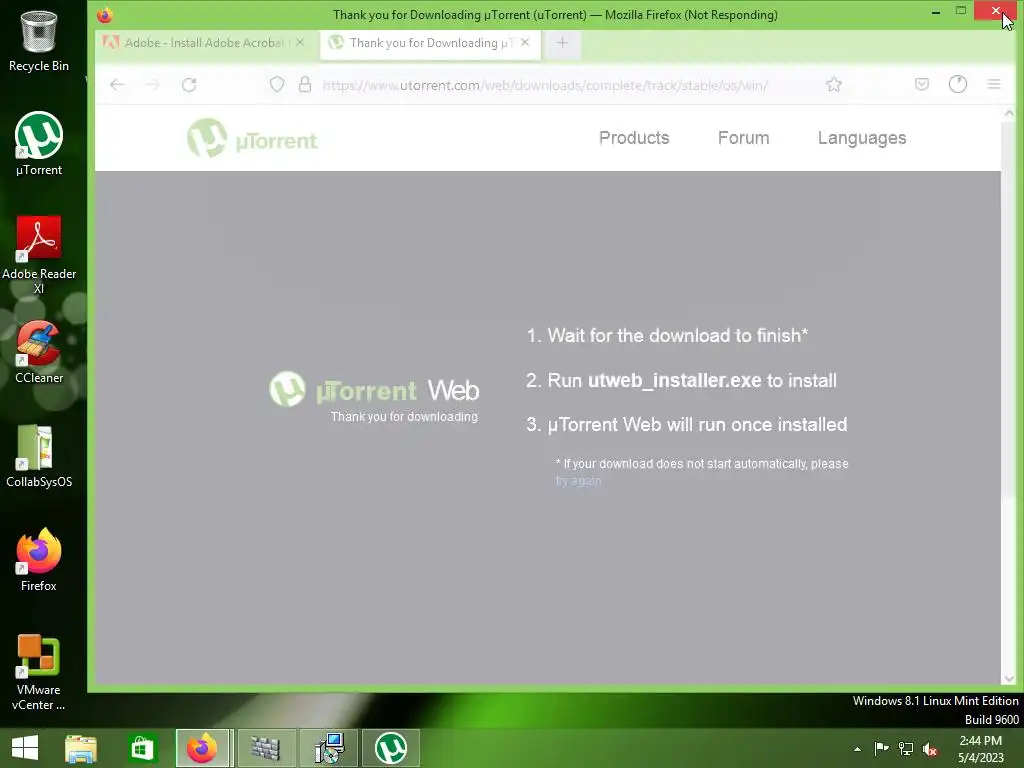
Task: Click the browser forward arrow
Action: pyautogui.click(x=153, y=85)
